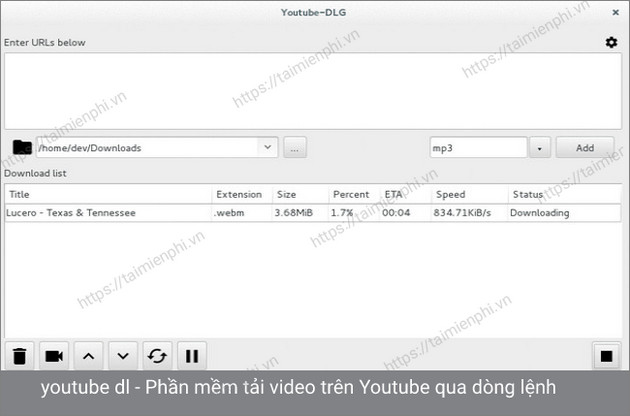Click the Title column header

[x=108, y=195]
